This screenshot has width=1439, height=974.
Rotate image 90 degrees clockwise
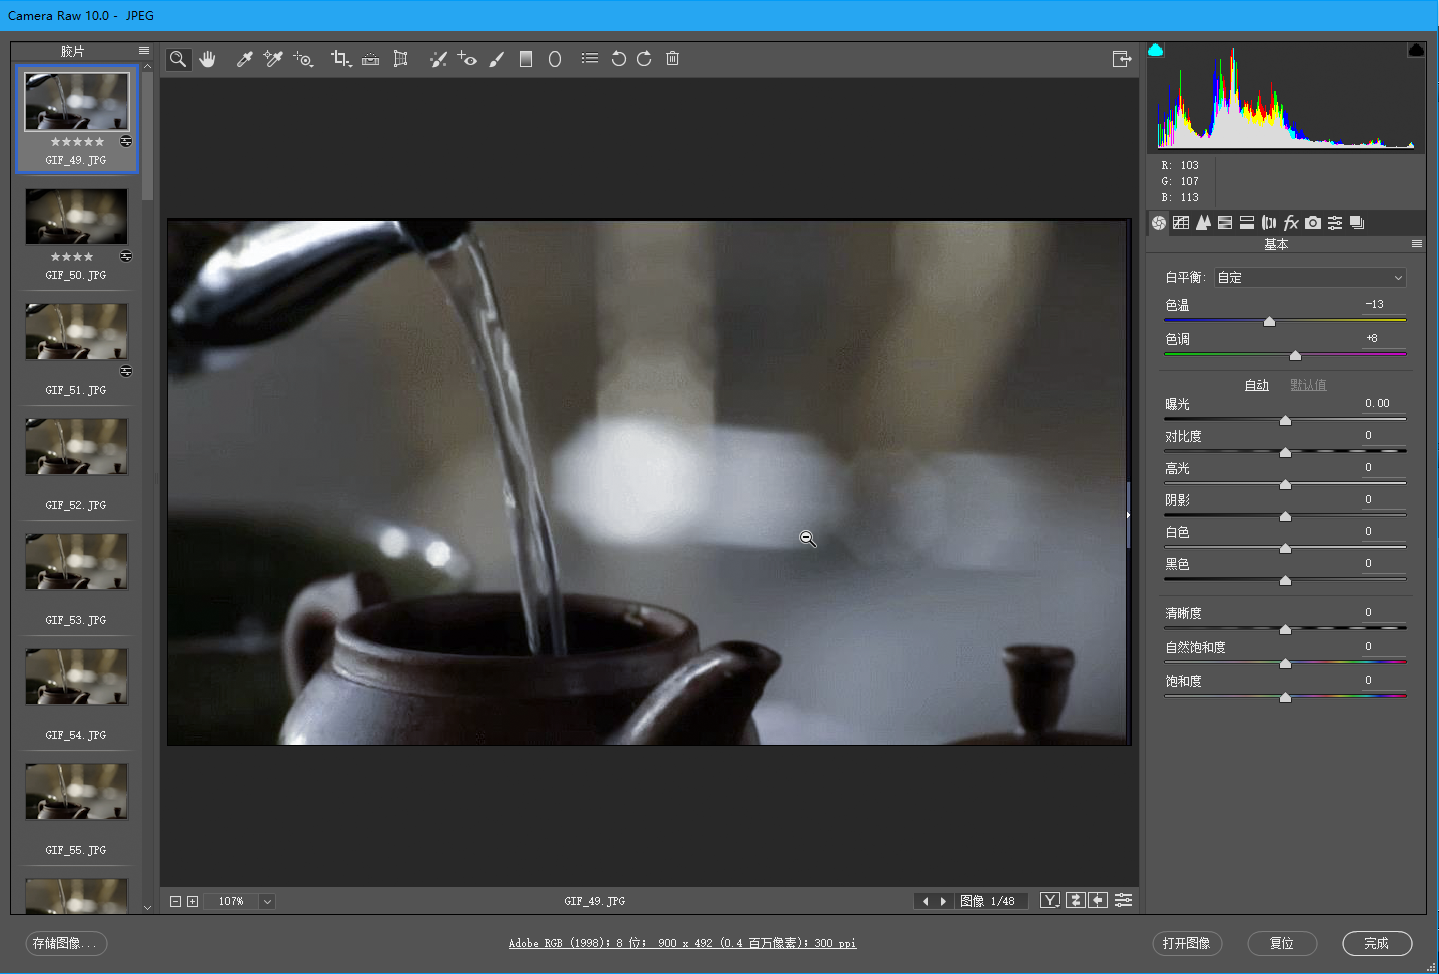pos(644,59)
